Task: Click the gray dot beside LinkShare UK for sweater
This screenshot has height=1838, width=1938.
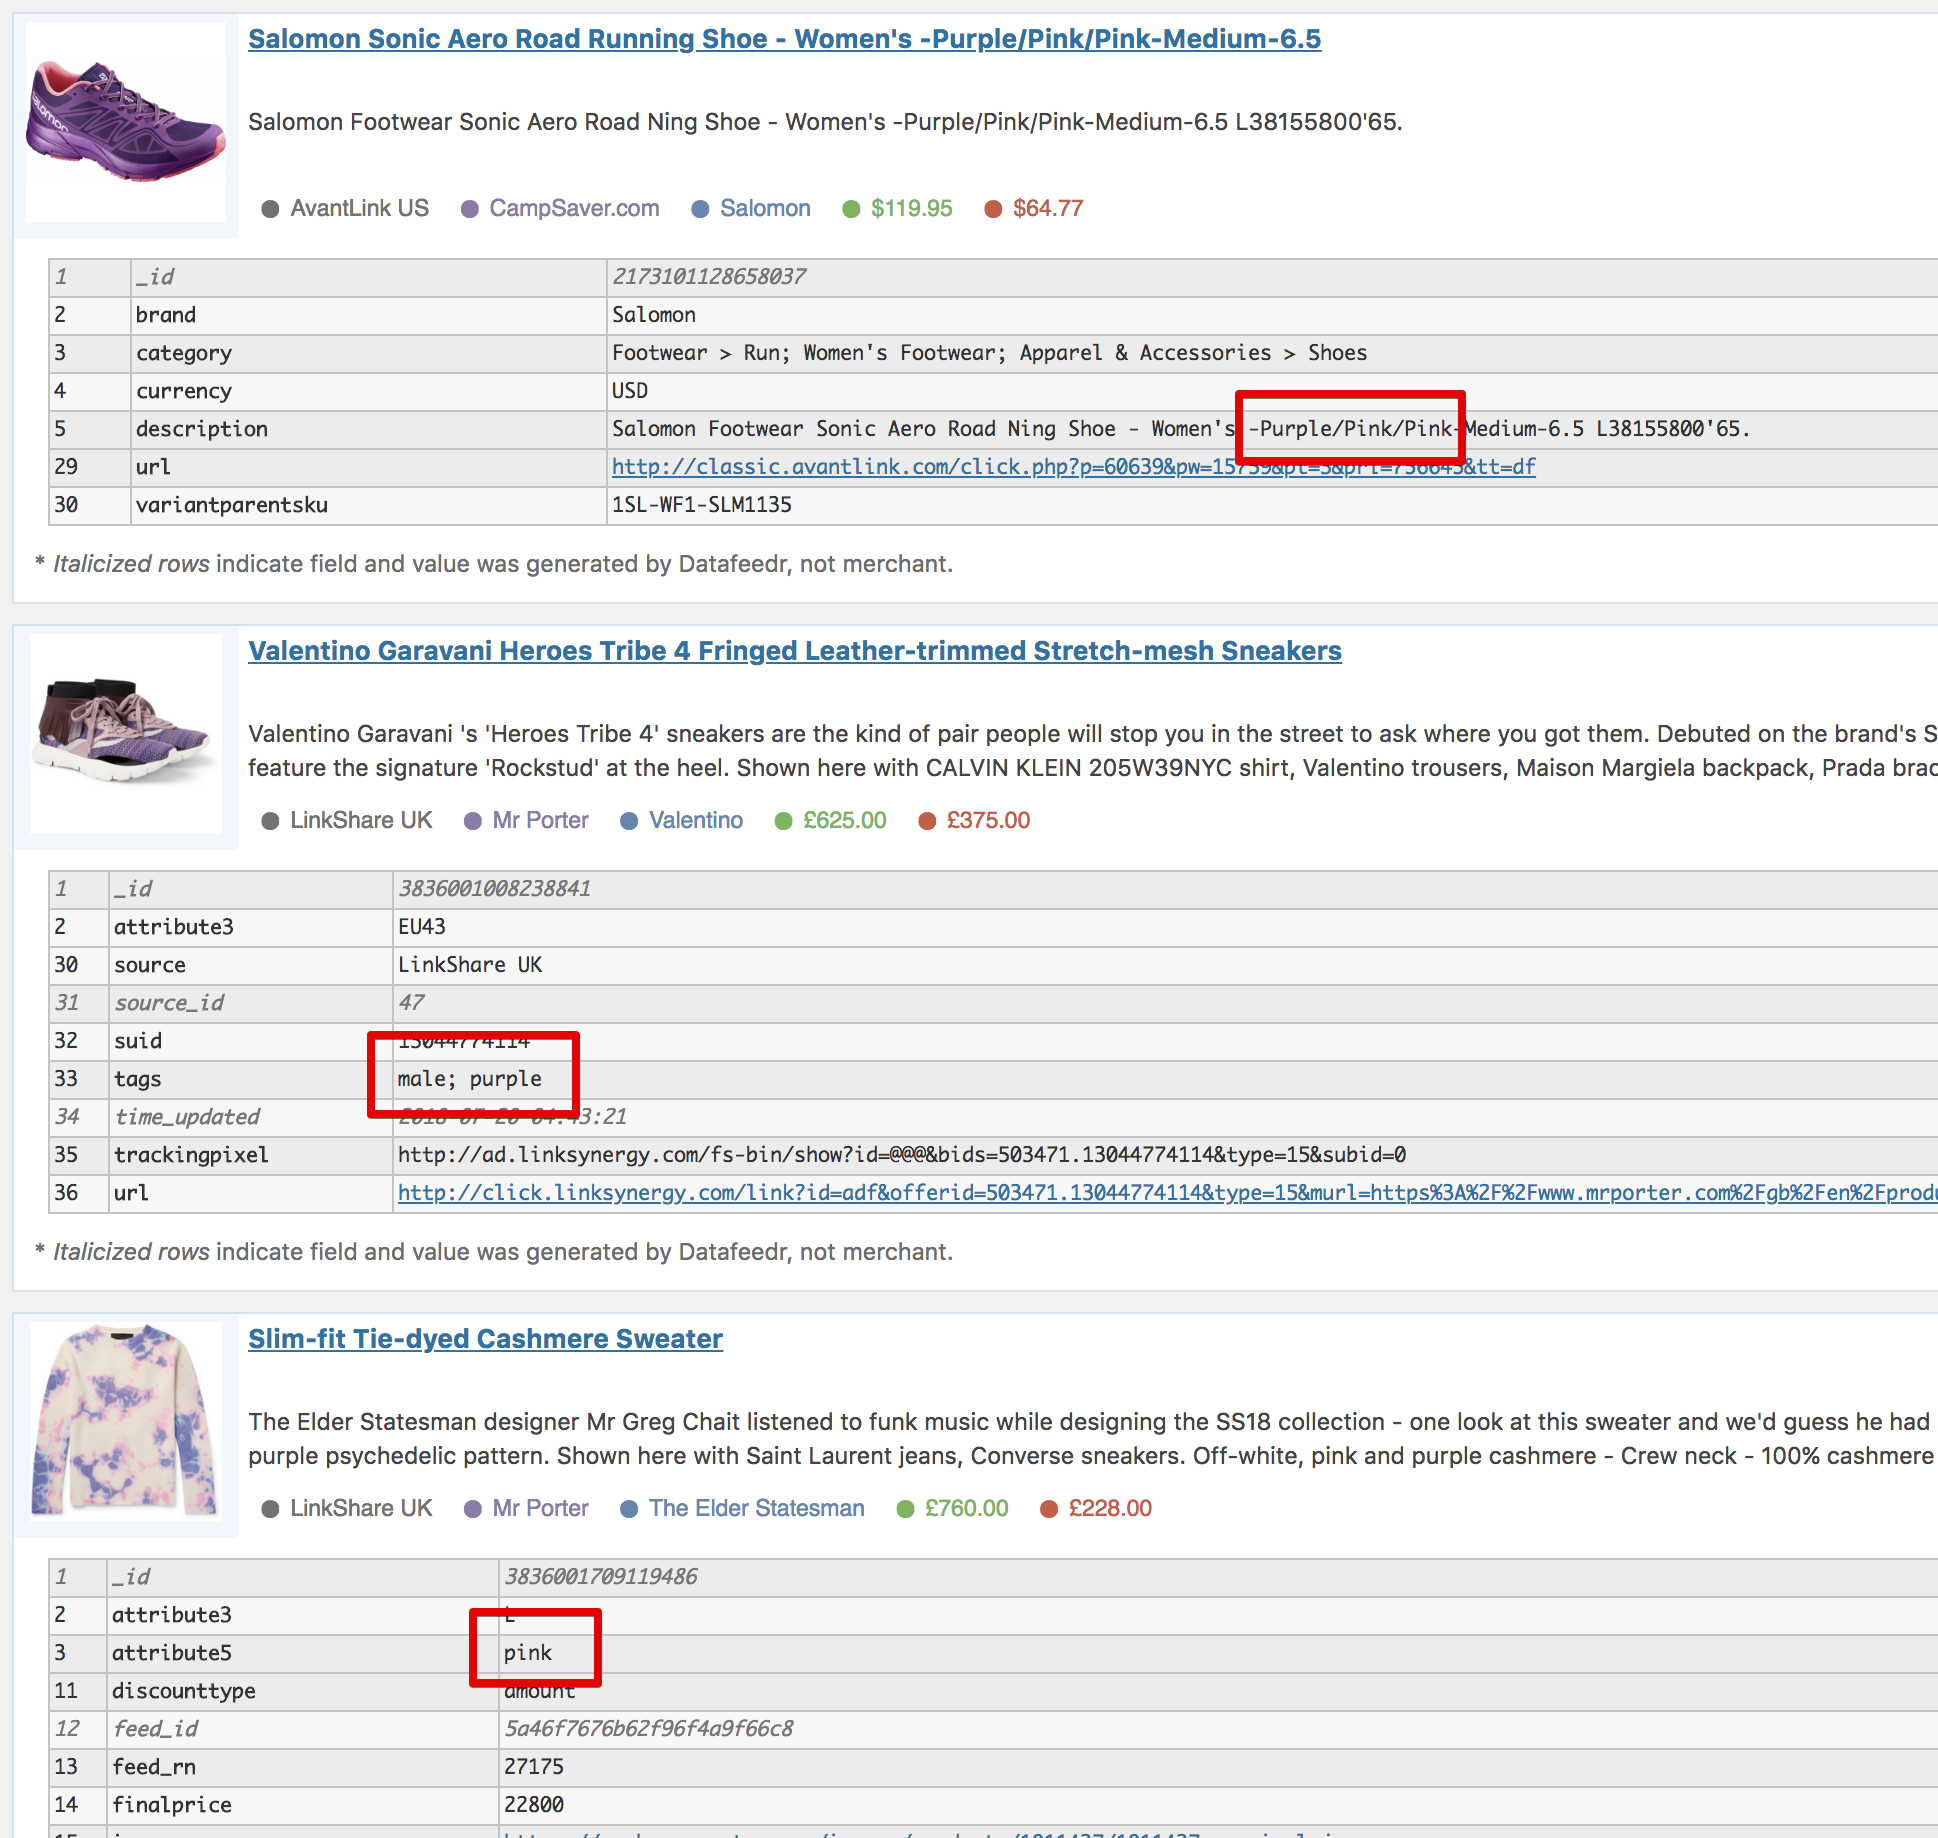Action: (270, 1509)
